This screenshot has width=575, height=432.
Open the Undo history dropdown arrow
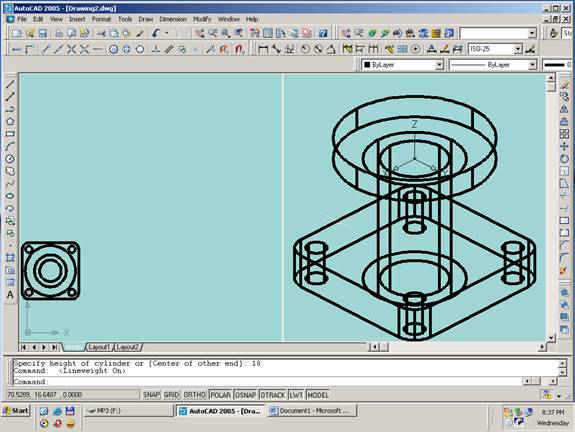166,33
